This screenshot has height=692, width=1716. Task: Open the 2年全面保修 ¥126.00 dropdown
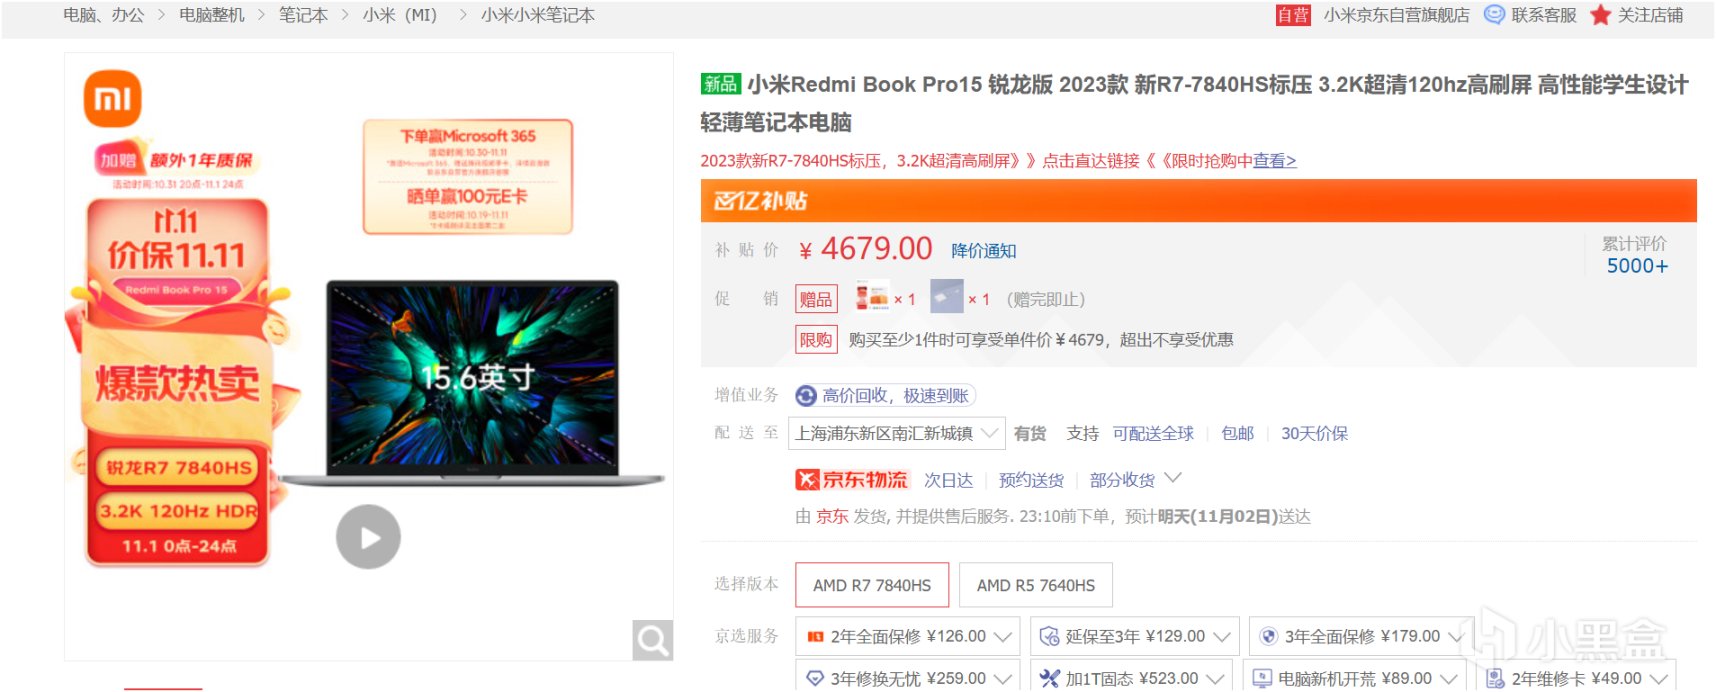[908, 636]
